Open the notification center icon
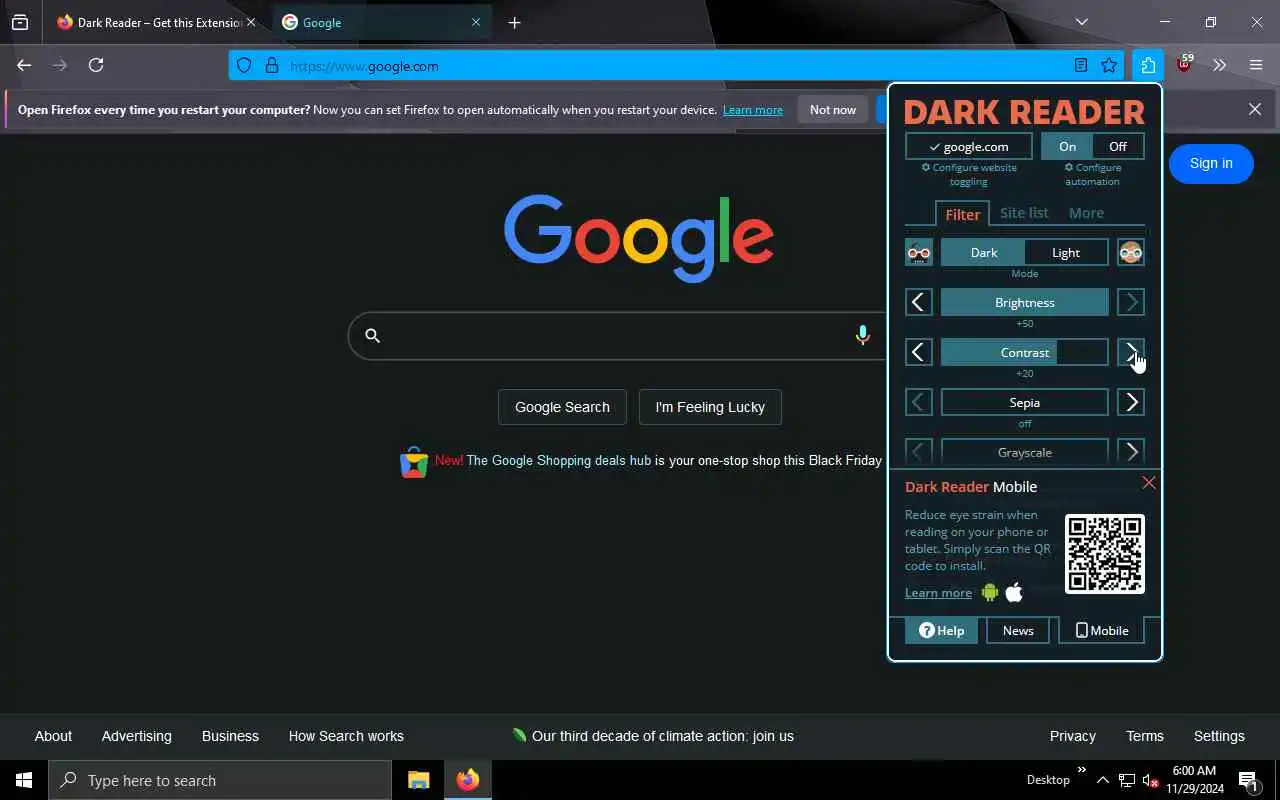The width and height of the screenshot is (1280, 800). point(1248,780)
